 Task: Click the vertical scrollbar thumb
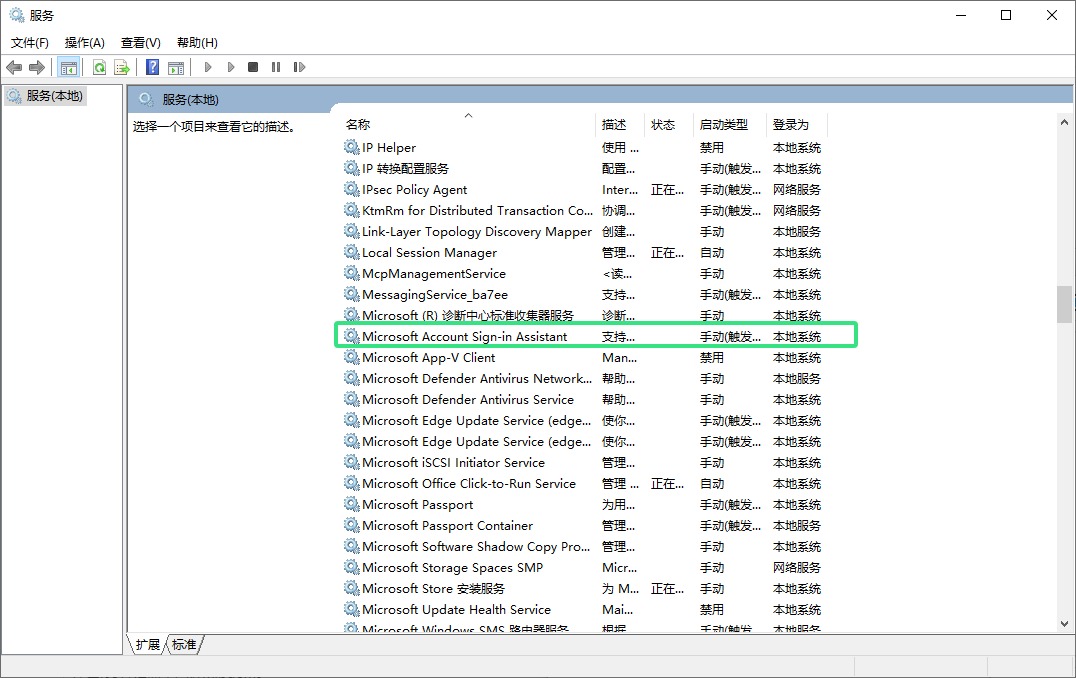tap(1064, 304)
